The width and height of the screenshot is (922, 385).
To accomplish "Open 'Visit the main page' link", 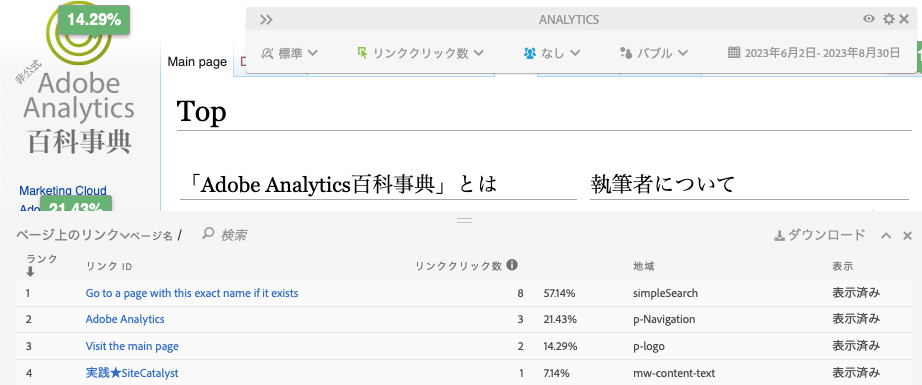I will point(132,346).
